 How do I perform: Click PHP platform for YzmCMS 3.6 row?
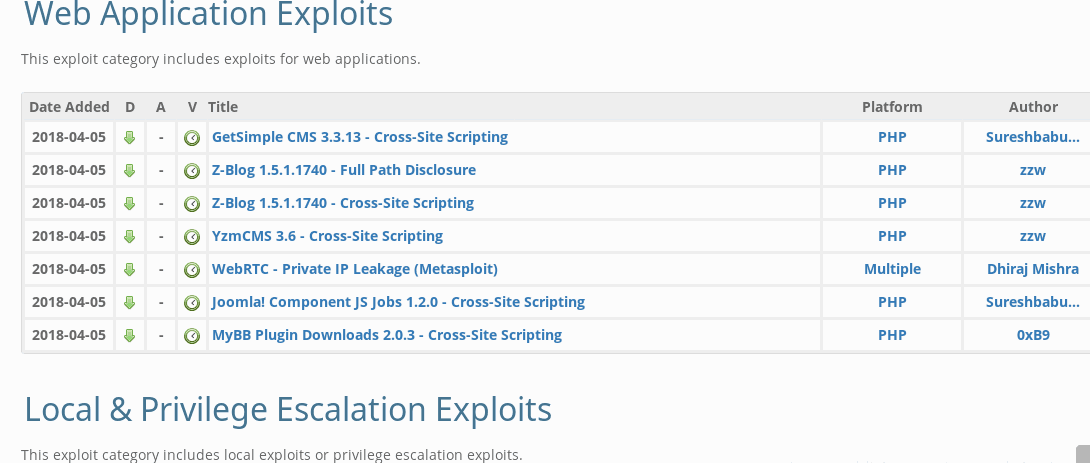[892, 236]
